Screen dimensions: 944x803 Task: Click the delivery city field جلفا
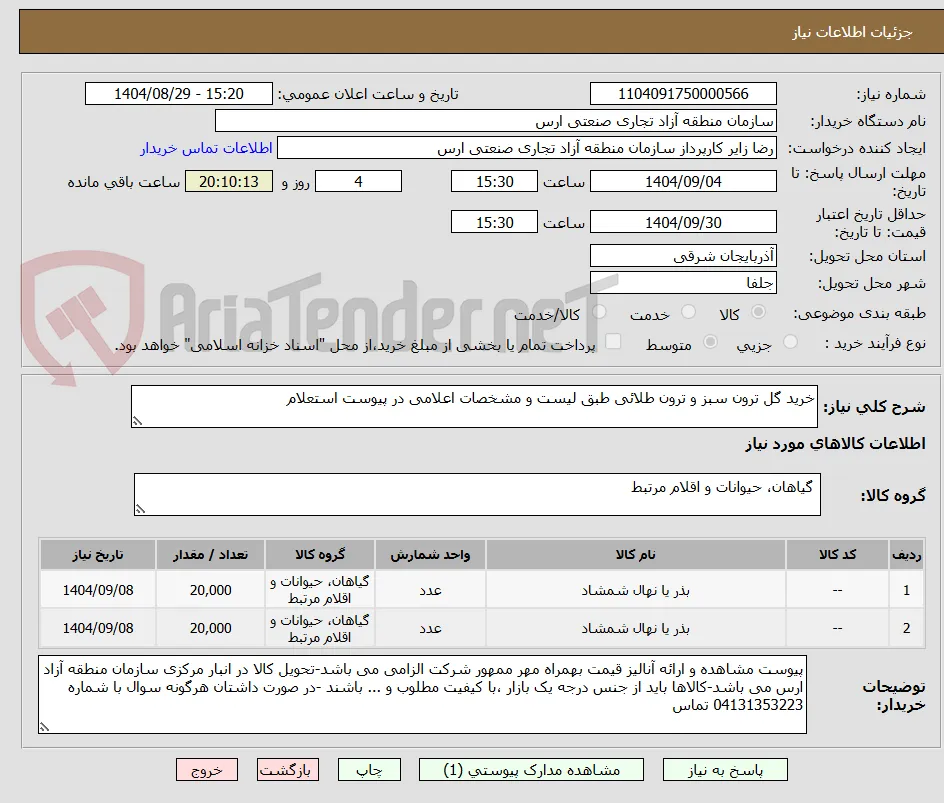point(683,283)
